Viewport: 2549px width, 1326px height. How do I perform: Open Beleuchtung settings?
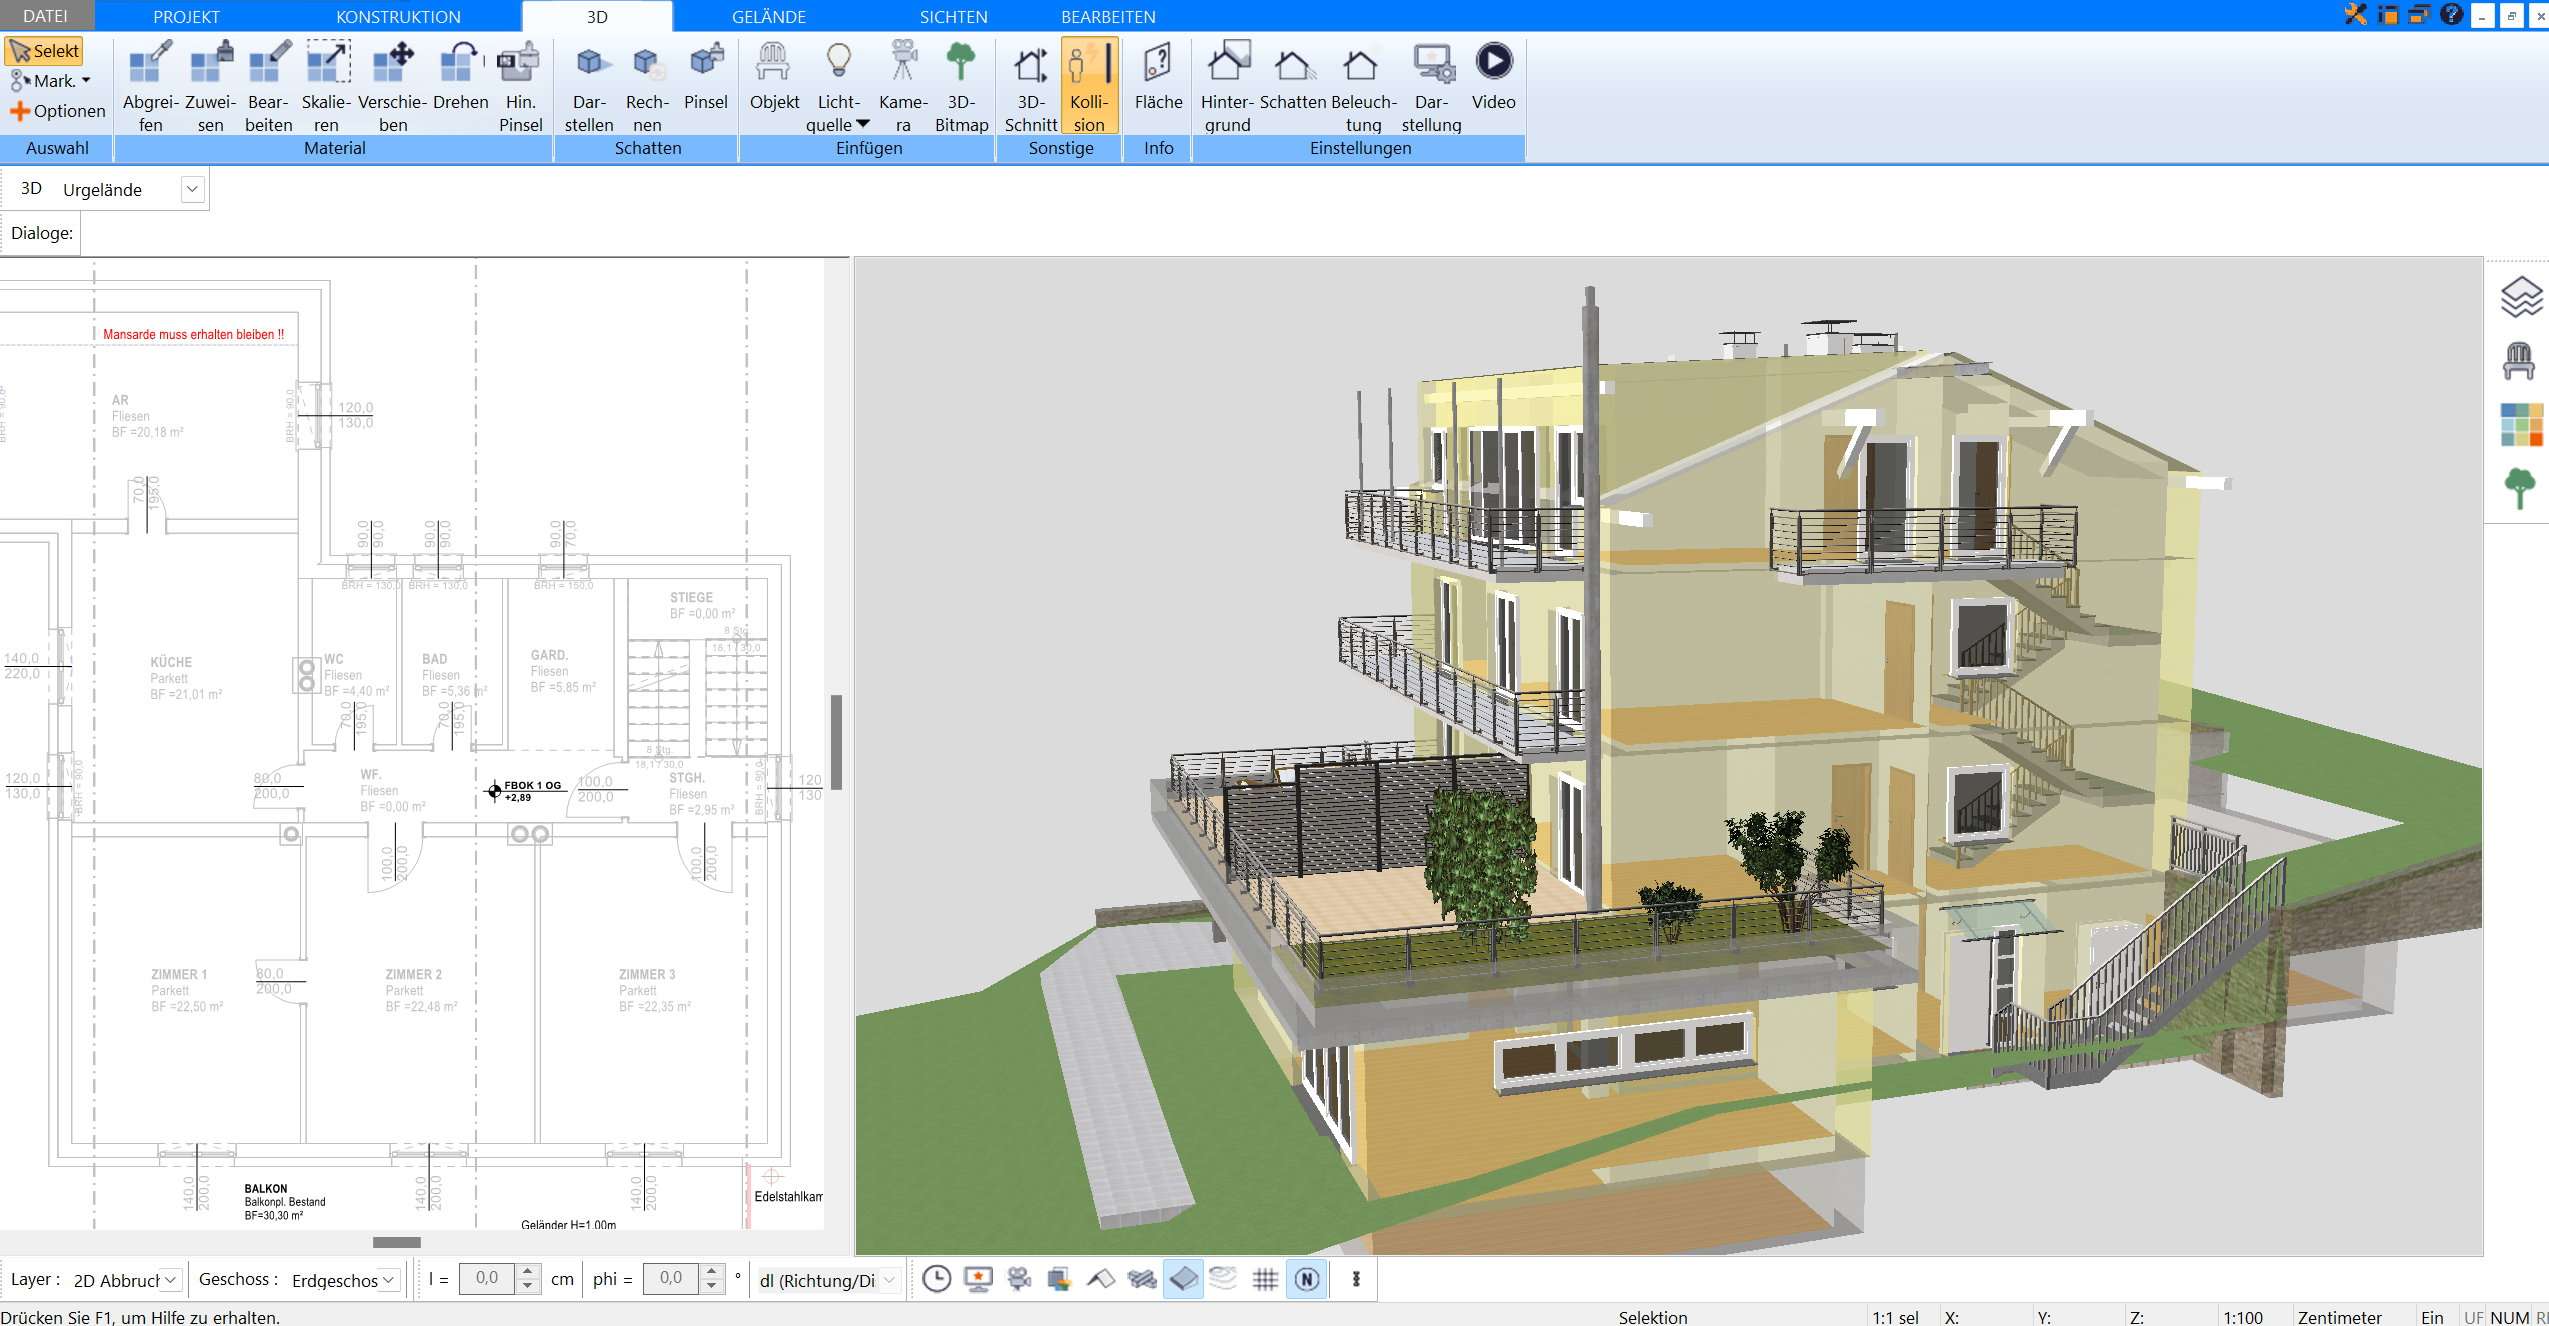[x=1363, y=86]
